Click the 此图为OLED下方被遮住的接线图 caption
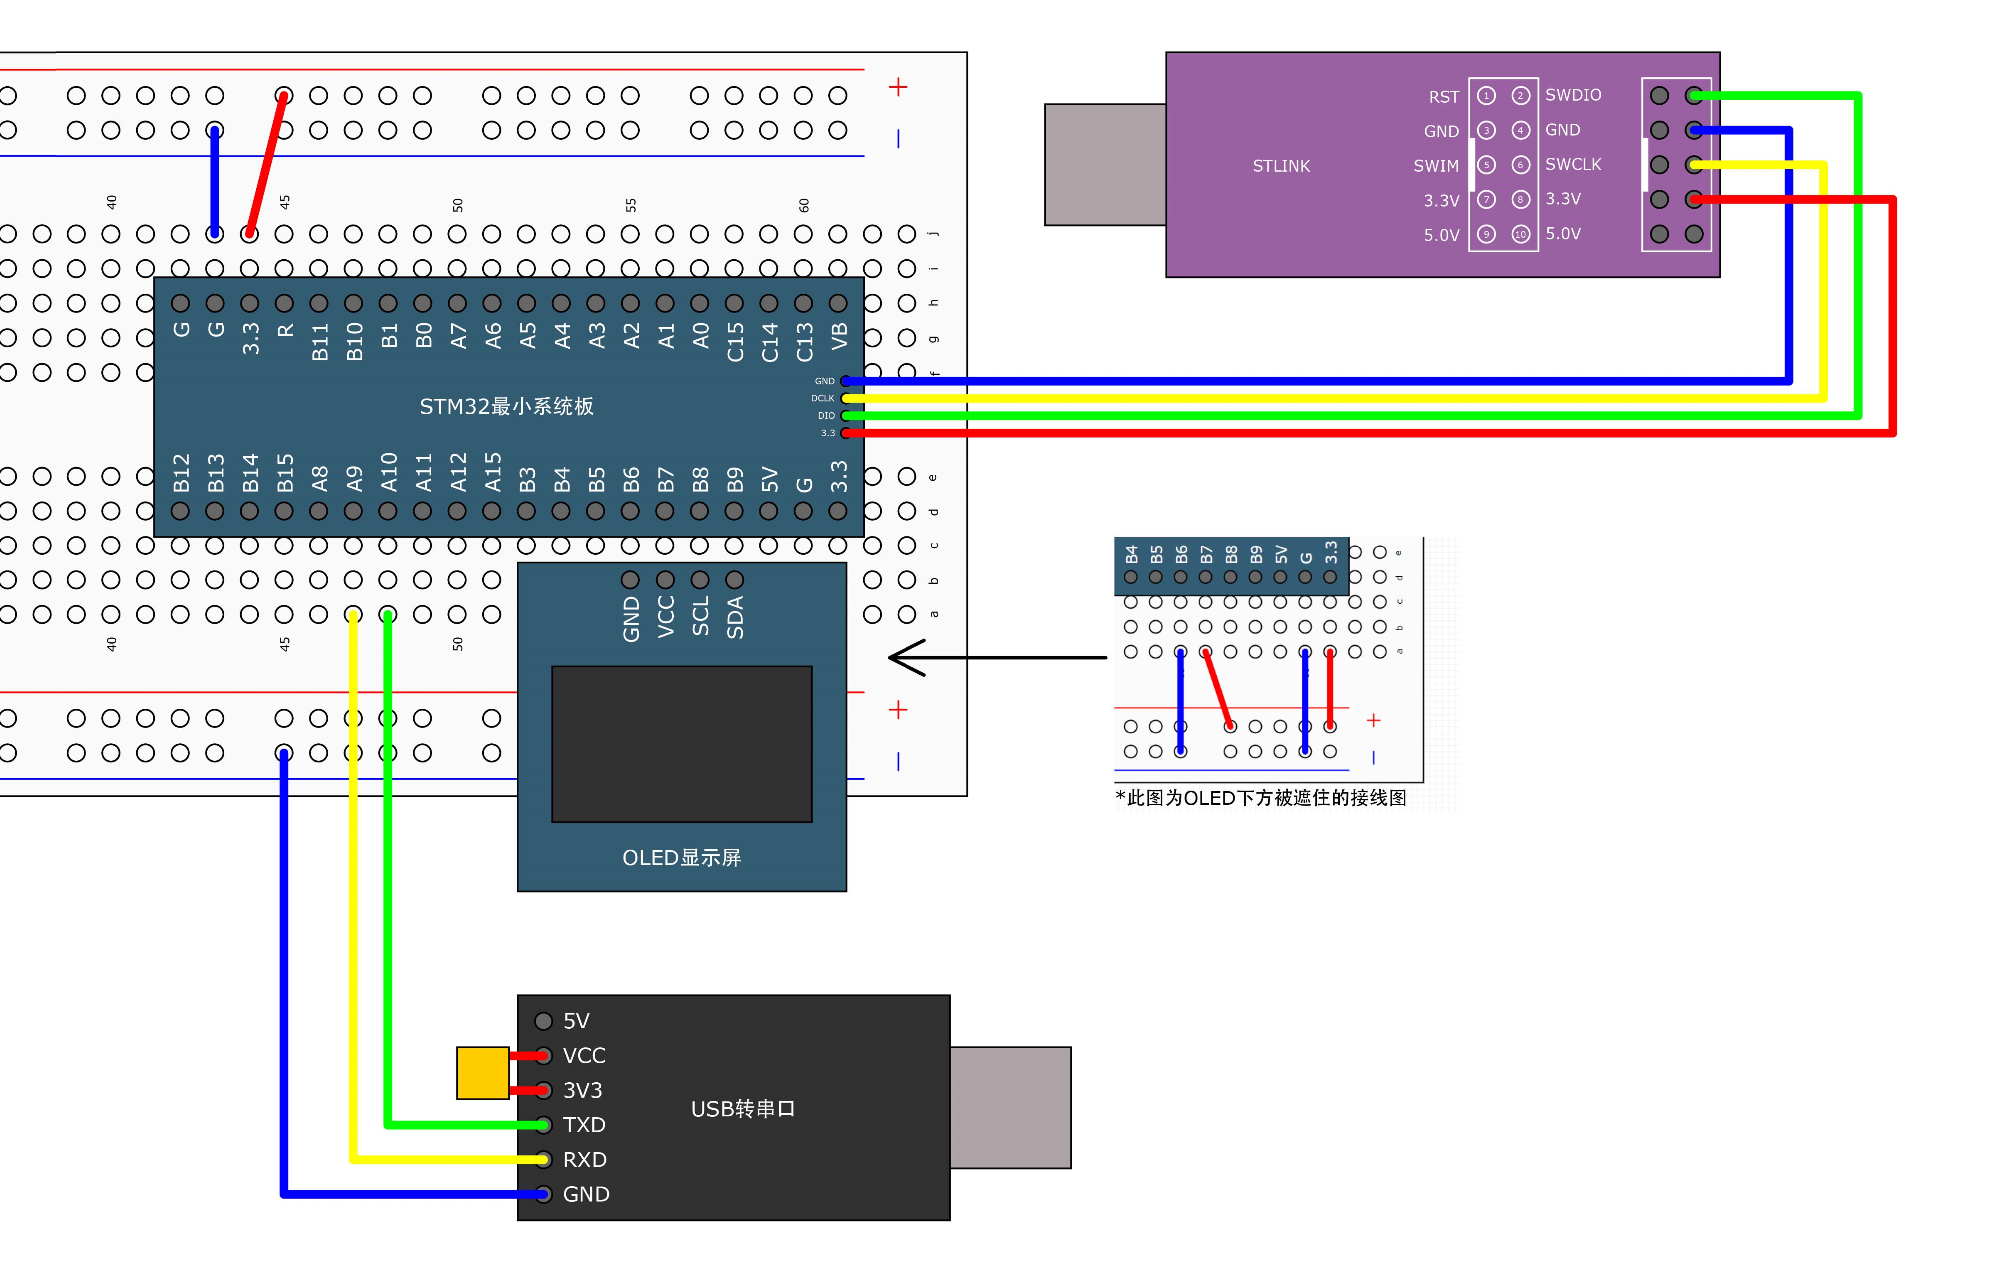Screen dimensions: 2009x1272 click(x=1258, y=798)
